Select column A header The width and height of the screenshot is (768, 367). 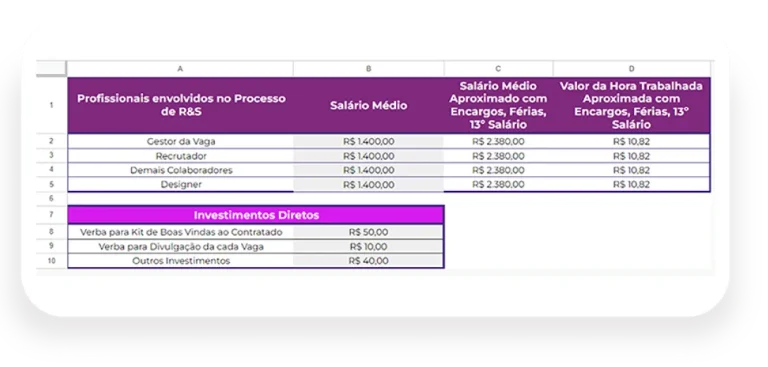click(x=180, y=69)
